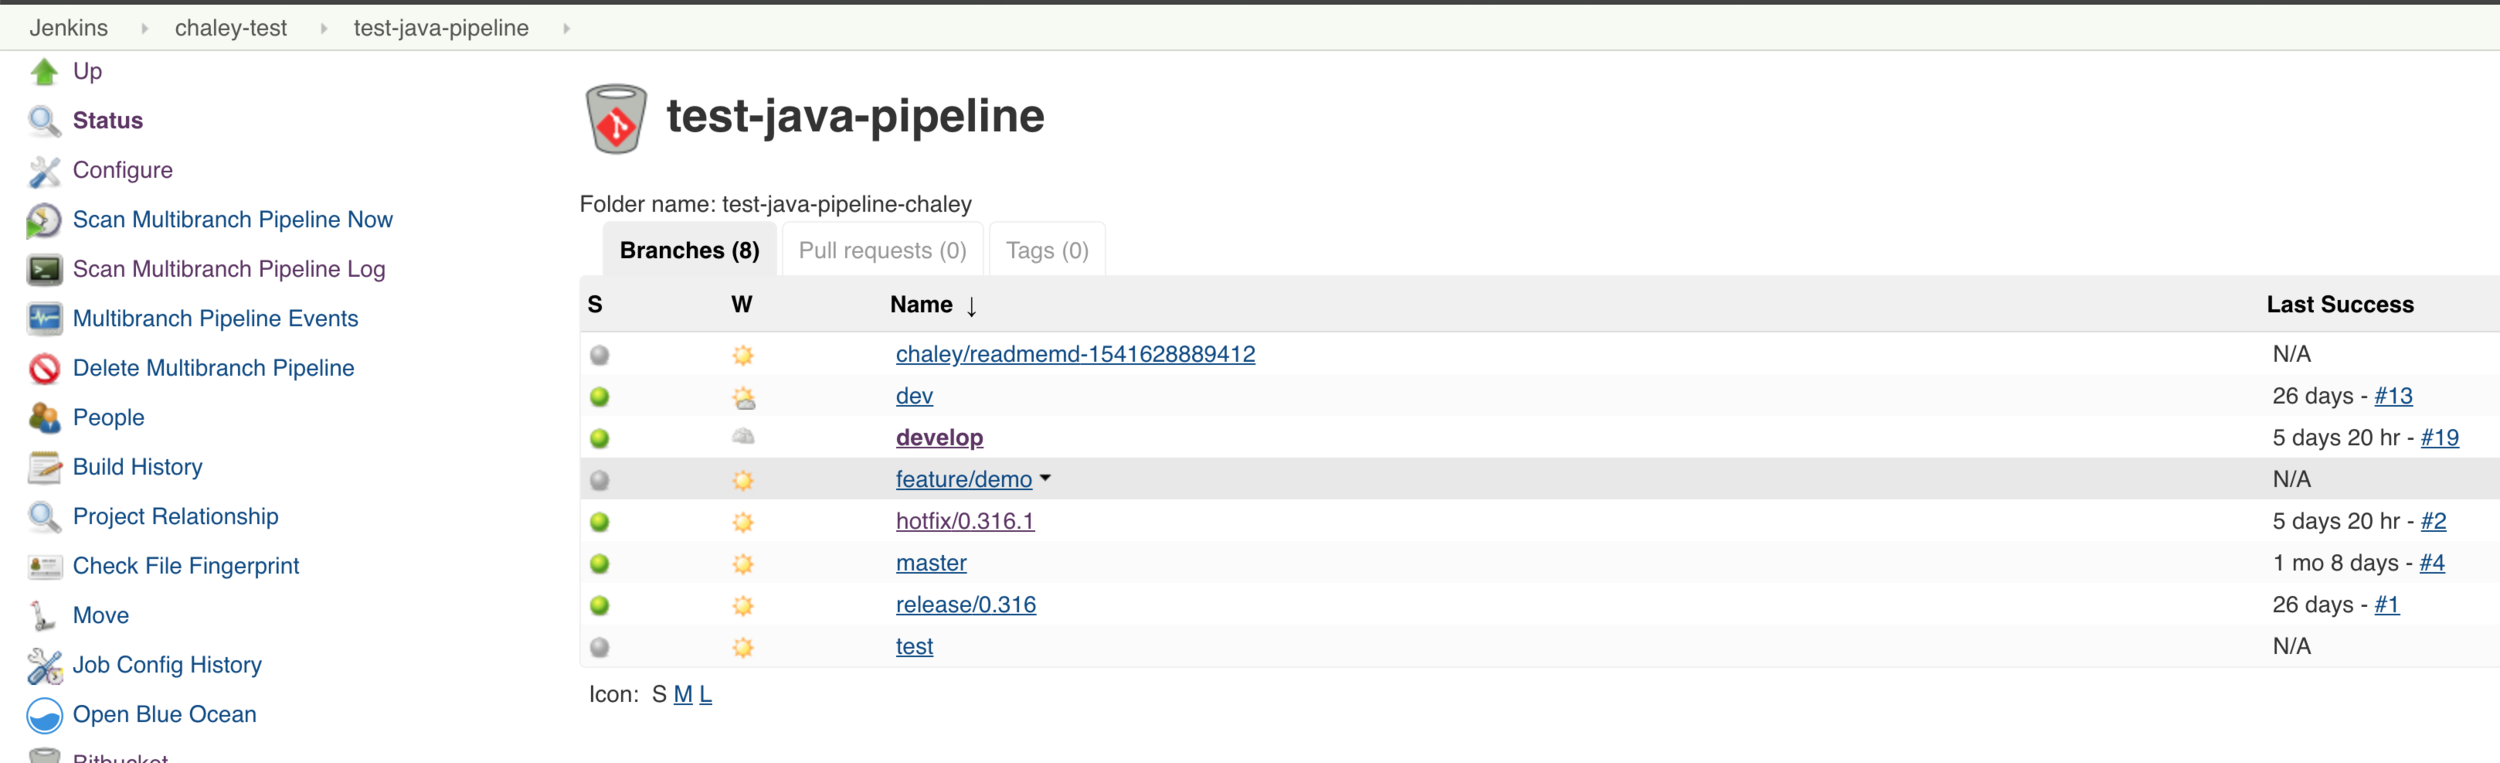
Task: Click the grey status ball for feature/demo branch
Action: pyautogui.click(x=600, y=480)
